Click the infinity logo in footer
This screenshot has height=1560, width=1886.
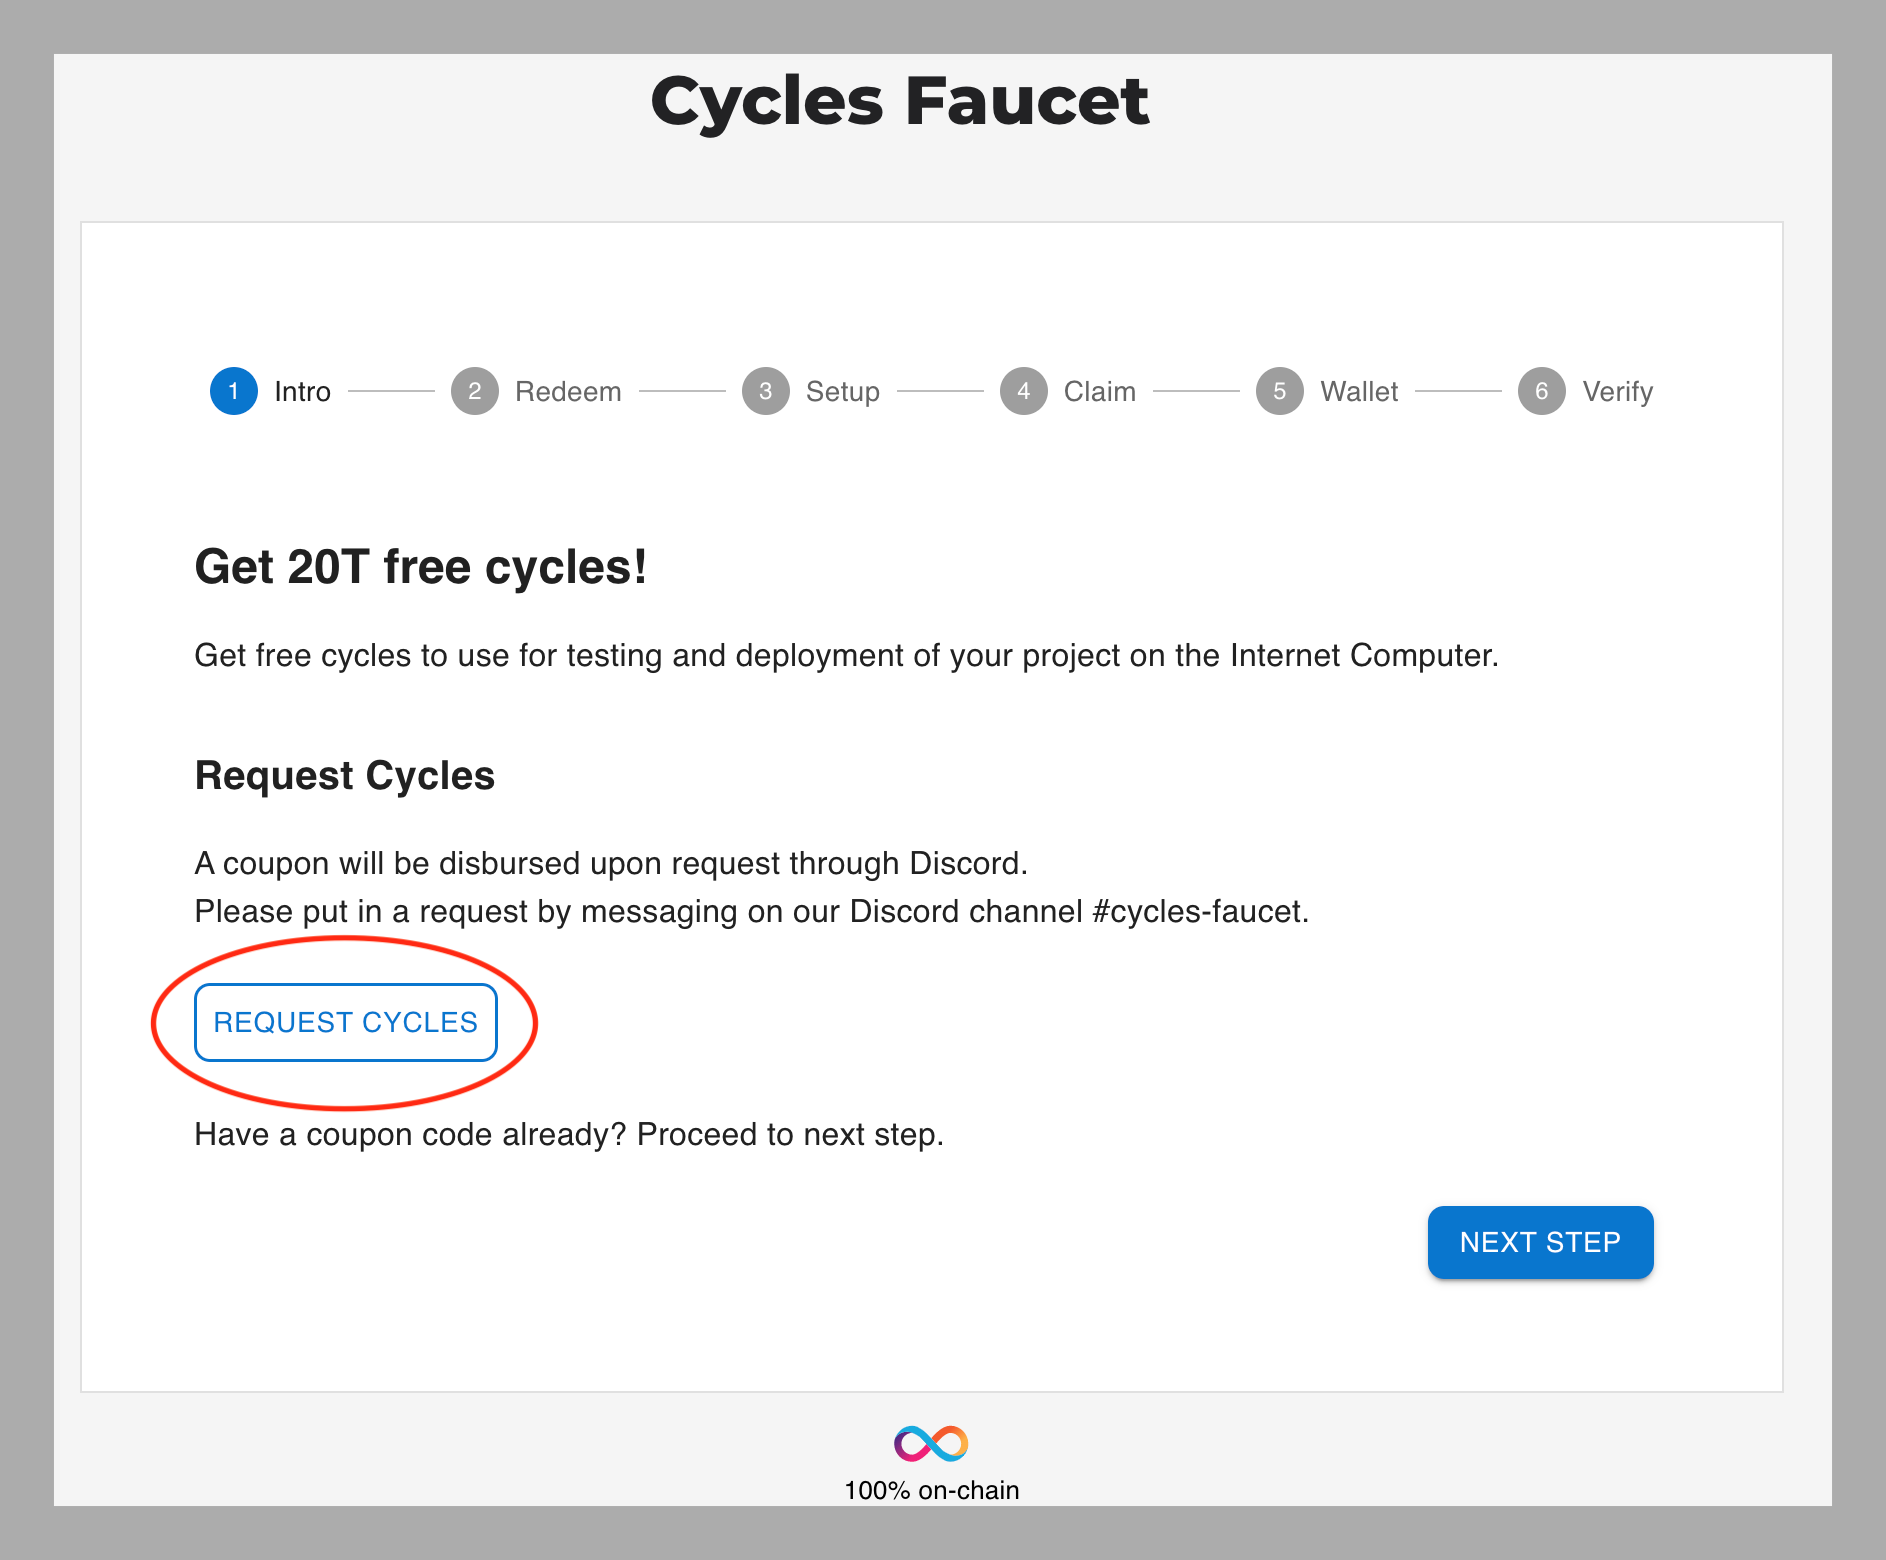point(931,1443)
